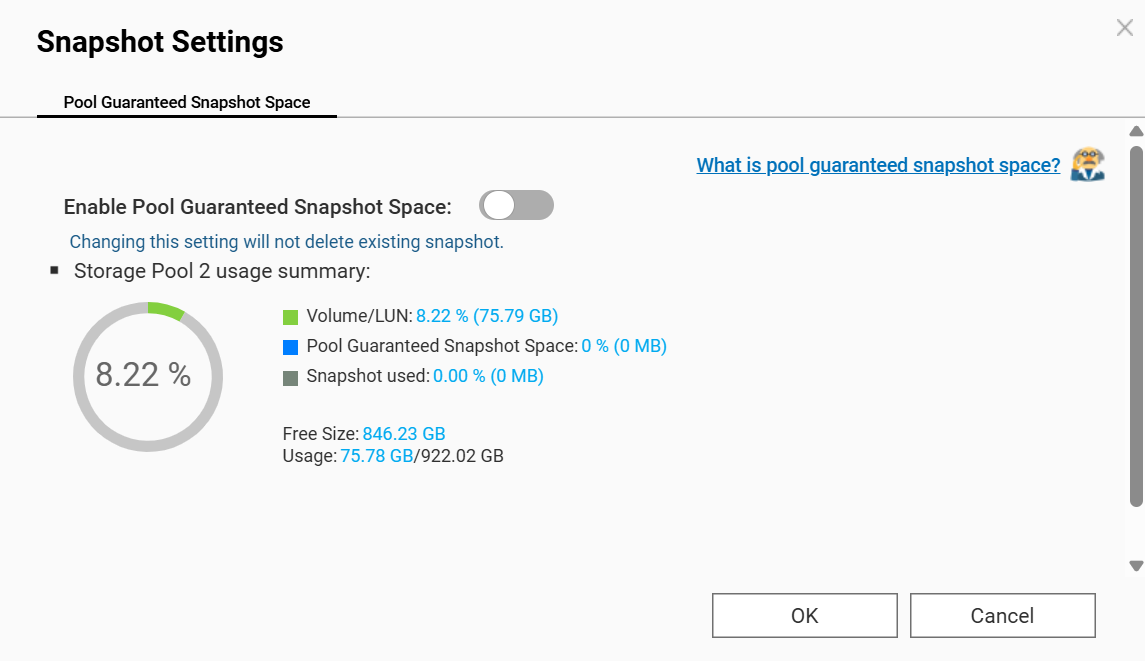Click the professor help mascot icon

1087,164
